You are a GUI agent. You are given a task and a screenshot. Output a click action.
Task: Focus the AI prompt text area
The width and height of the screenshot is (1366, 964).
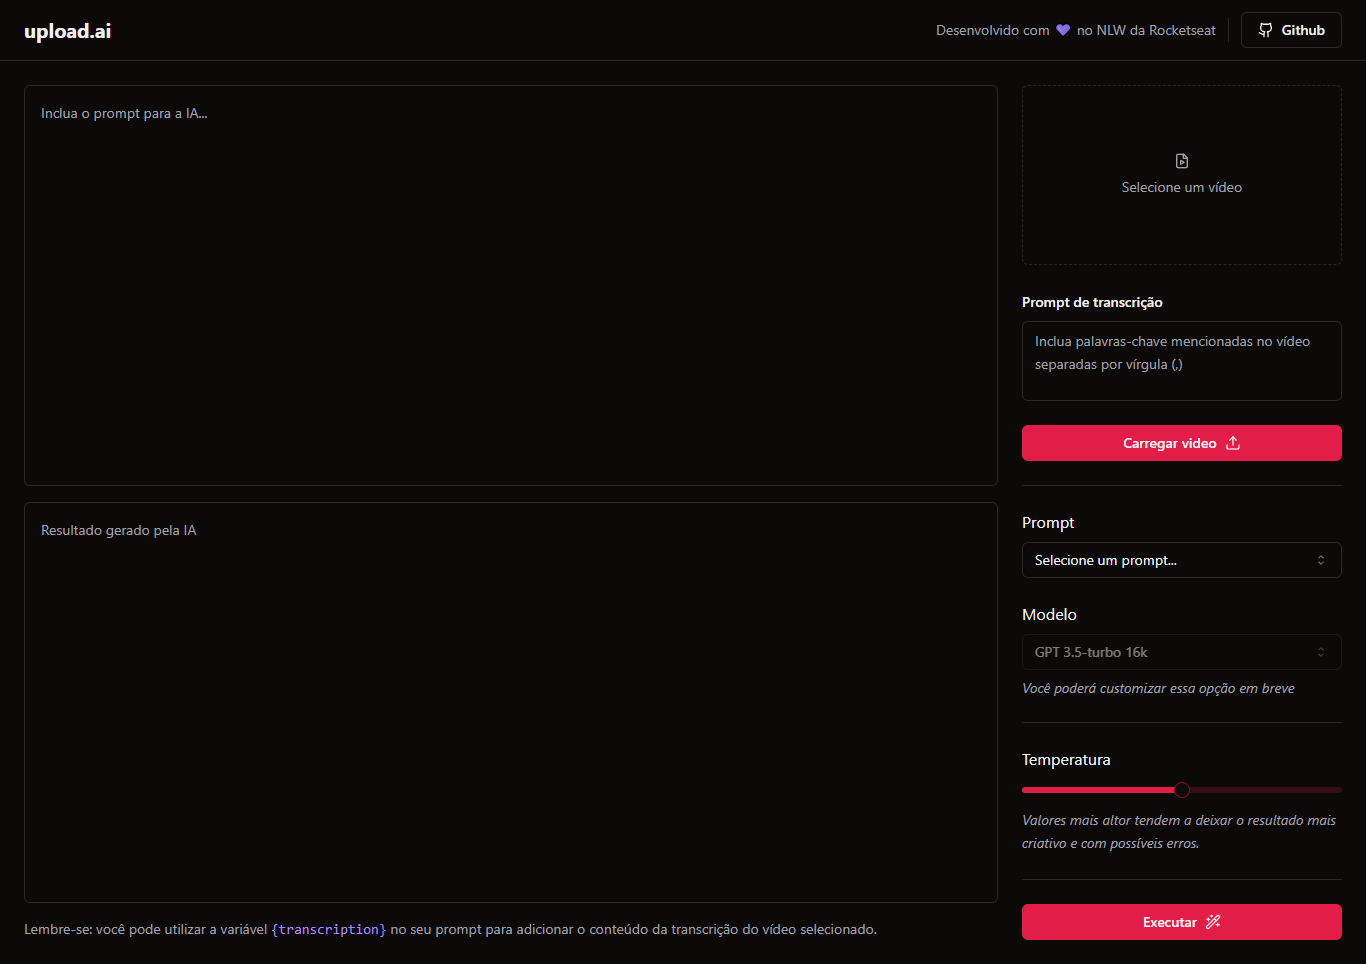point(511,285)
